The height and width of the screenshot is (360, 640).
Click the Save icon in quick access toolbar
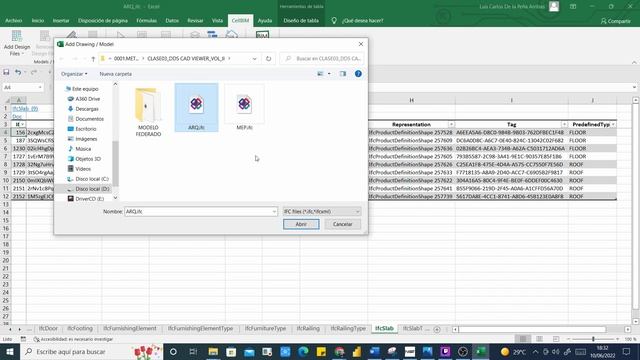click(x=6, y=72)
